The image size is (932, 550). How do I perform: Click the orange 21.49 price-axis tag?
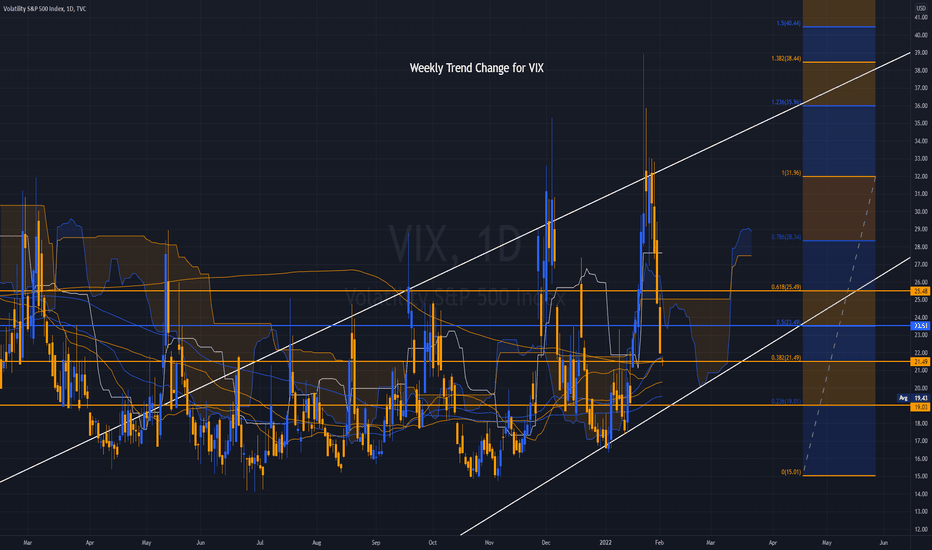tap(921, 362)
